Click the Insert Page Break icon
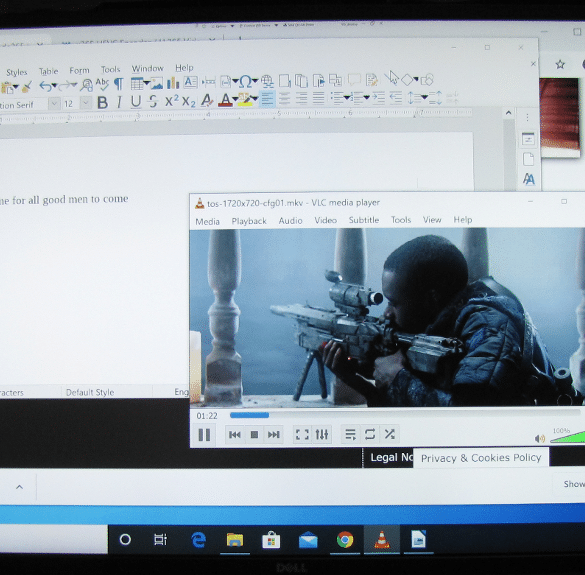The width and height of the screenshot is (585, 575). pos(209,82)
